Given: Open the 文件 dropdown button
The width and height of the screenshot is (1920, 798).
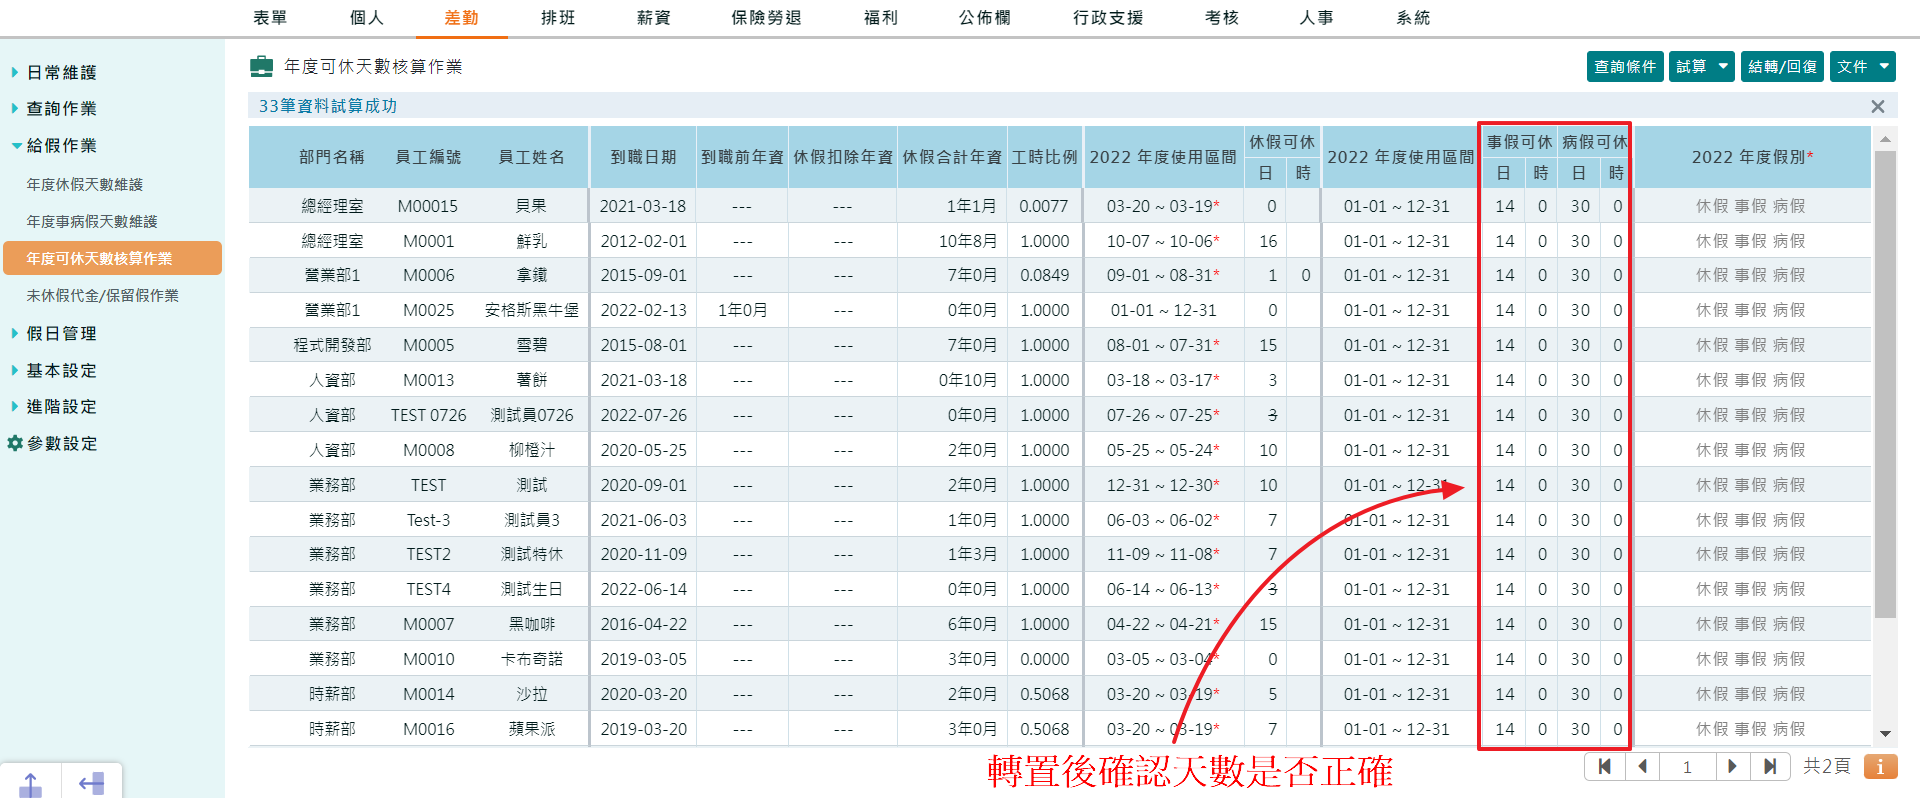Looking at the screenshot, I should 1863,67.
